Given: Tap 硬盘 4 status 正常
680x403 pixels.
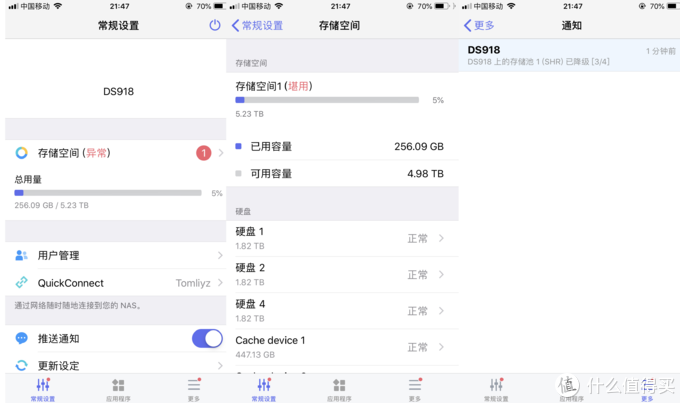Looking at the screenshot, I should (x=417, y=311).
